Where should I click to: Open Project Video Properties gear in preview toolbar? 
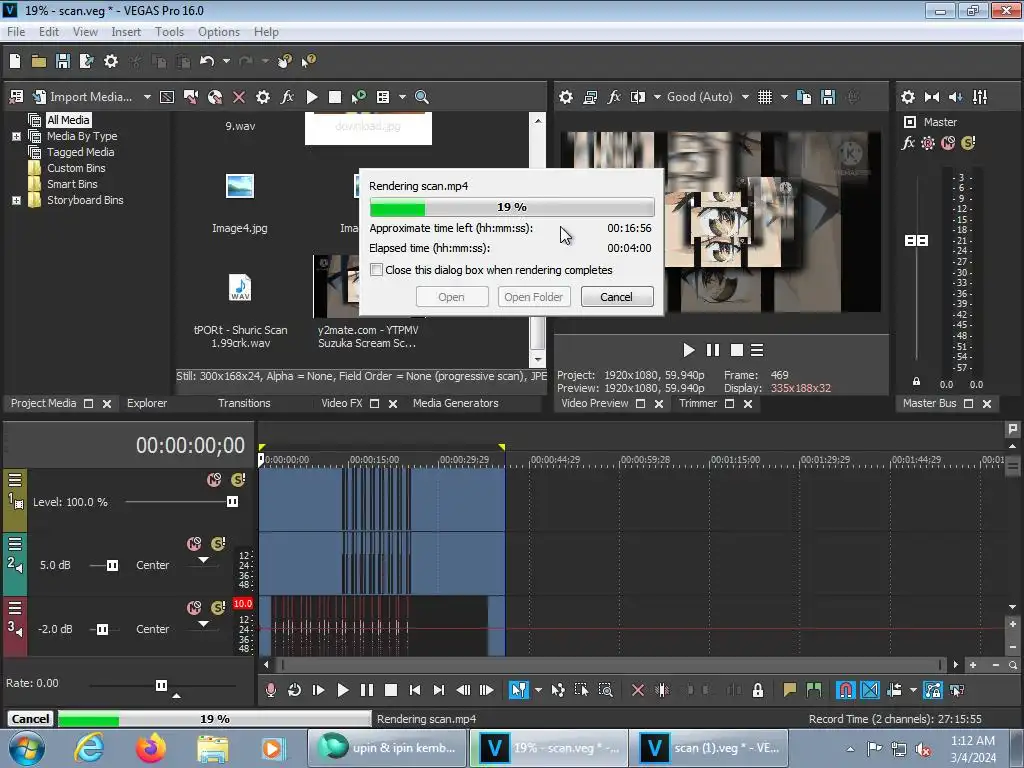click(x=566, y=97)
